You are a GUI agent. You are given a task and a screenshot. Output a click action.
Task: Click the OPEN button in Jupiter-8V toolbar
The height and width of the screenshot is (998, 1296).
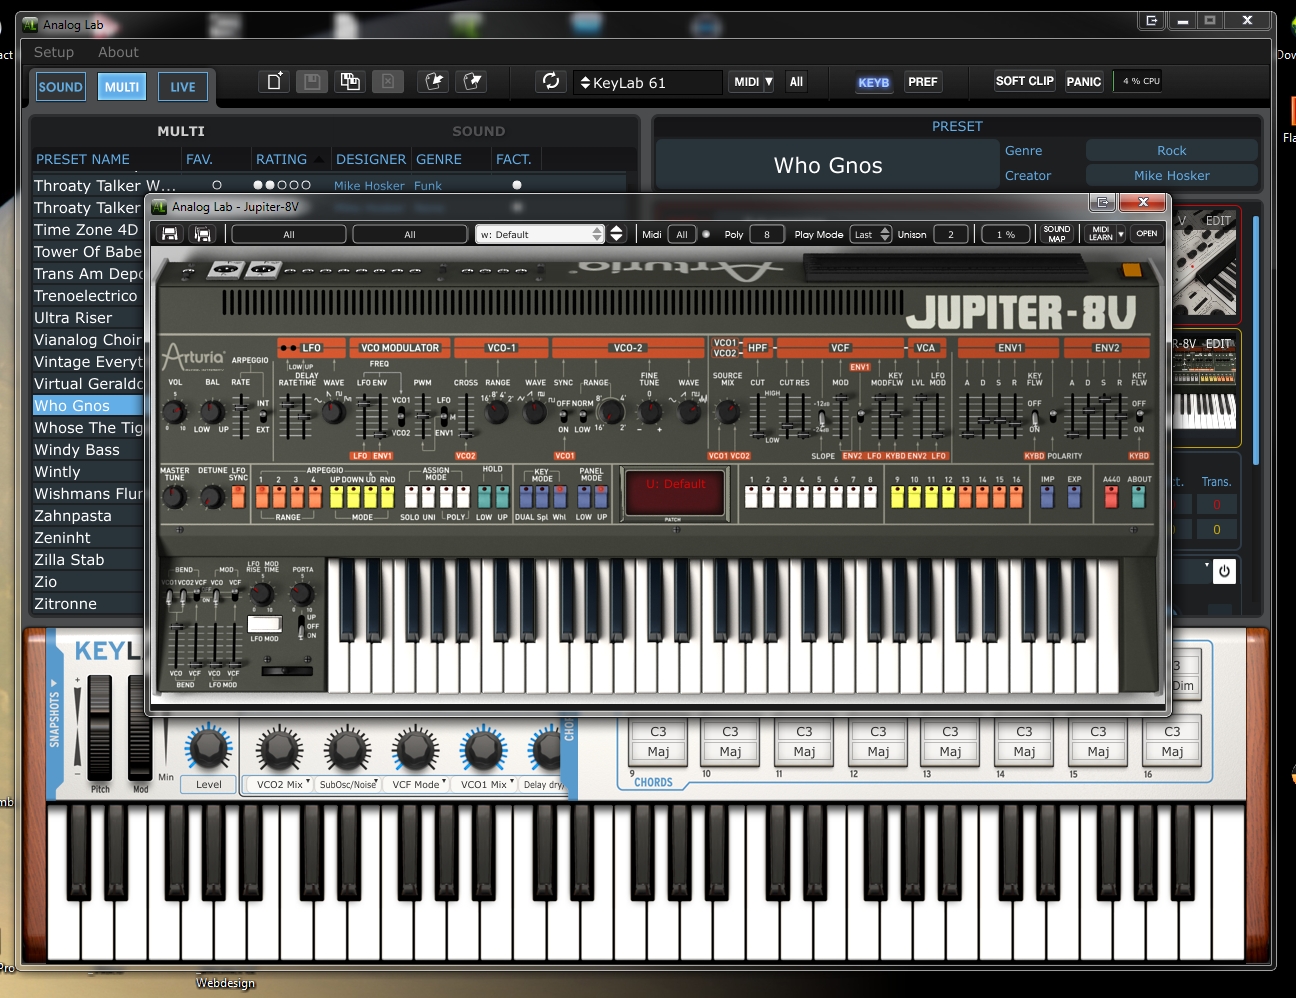(1147, 234)
